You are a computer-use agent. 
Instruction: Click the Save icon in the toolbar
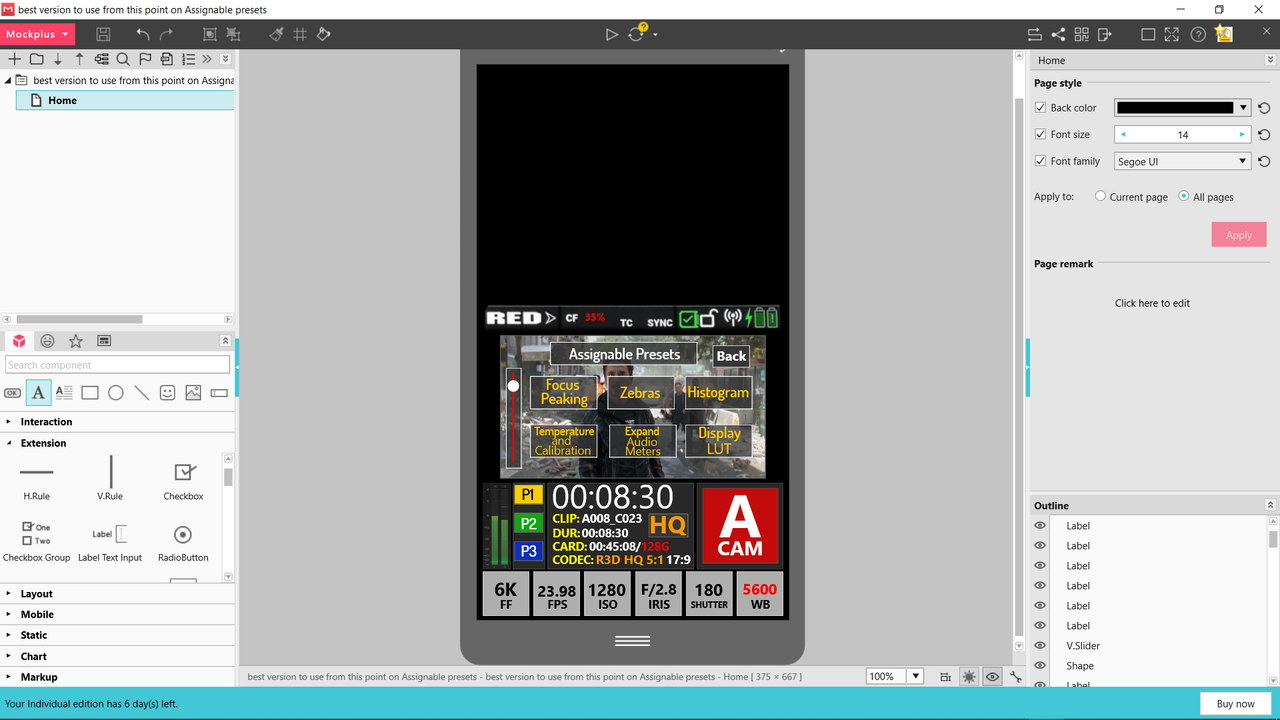point(103,34)
